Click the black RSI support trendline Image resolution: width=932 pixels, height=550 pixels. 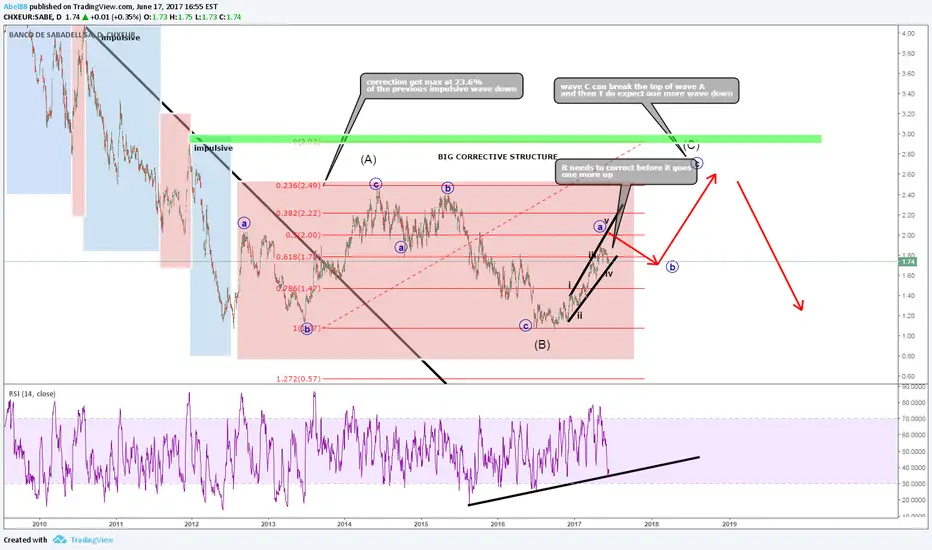pyautogui.click(x=584, y=481)
